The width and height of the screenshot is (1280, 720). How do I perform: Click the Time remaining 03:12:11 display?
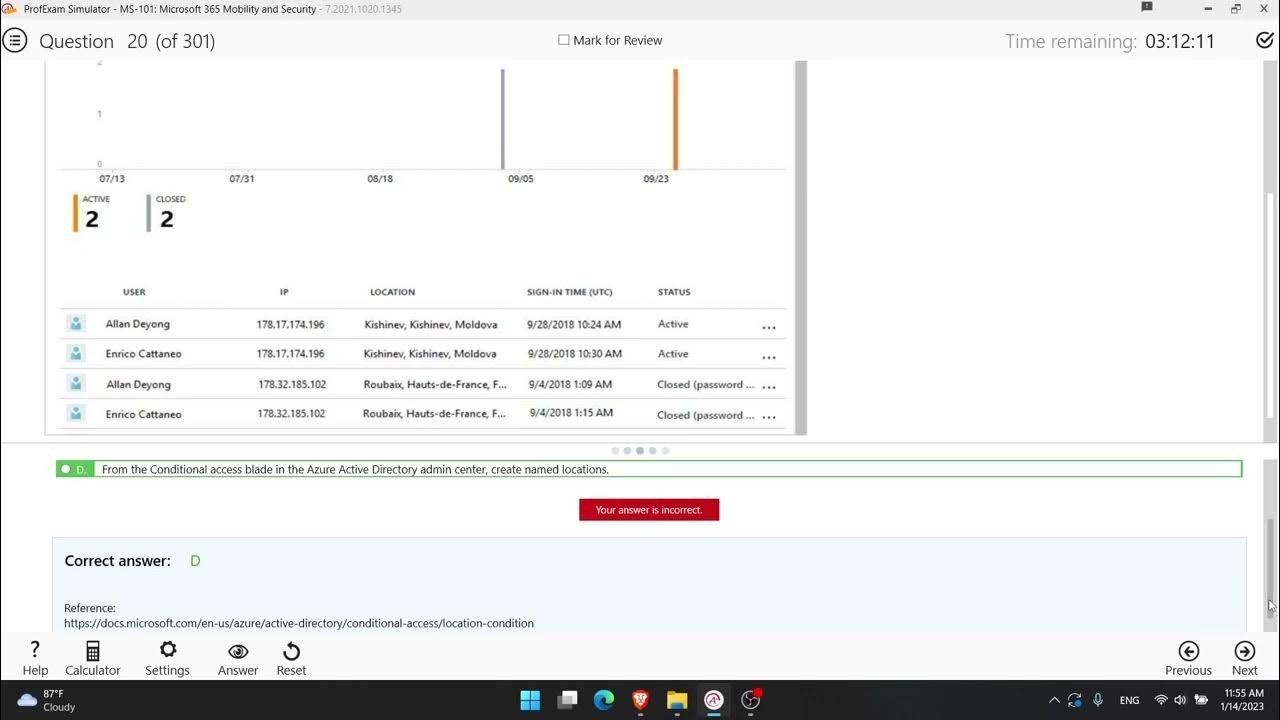click(x=1110, y=42)
